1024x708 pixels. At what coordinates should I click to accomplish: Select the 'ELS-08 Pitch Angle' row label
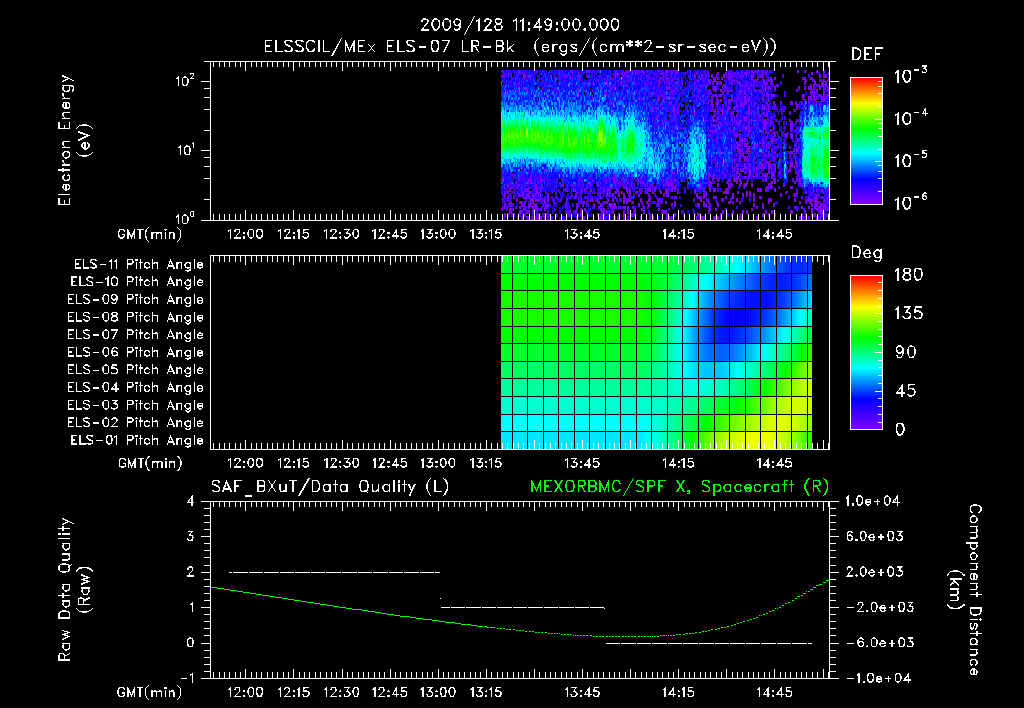136,317
